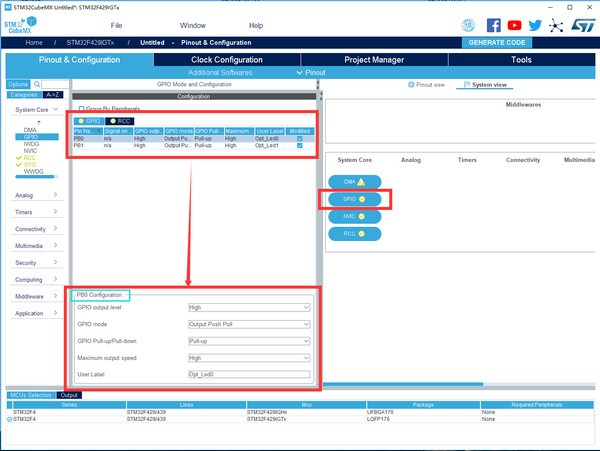Click the ST logo icon
600x451 pixels.
pyautogui.click(x=583, y=25)
